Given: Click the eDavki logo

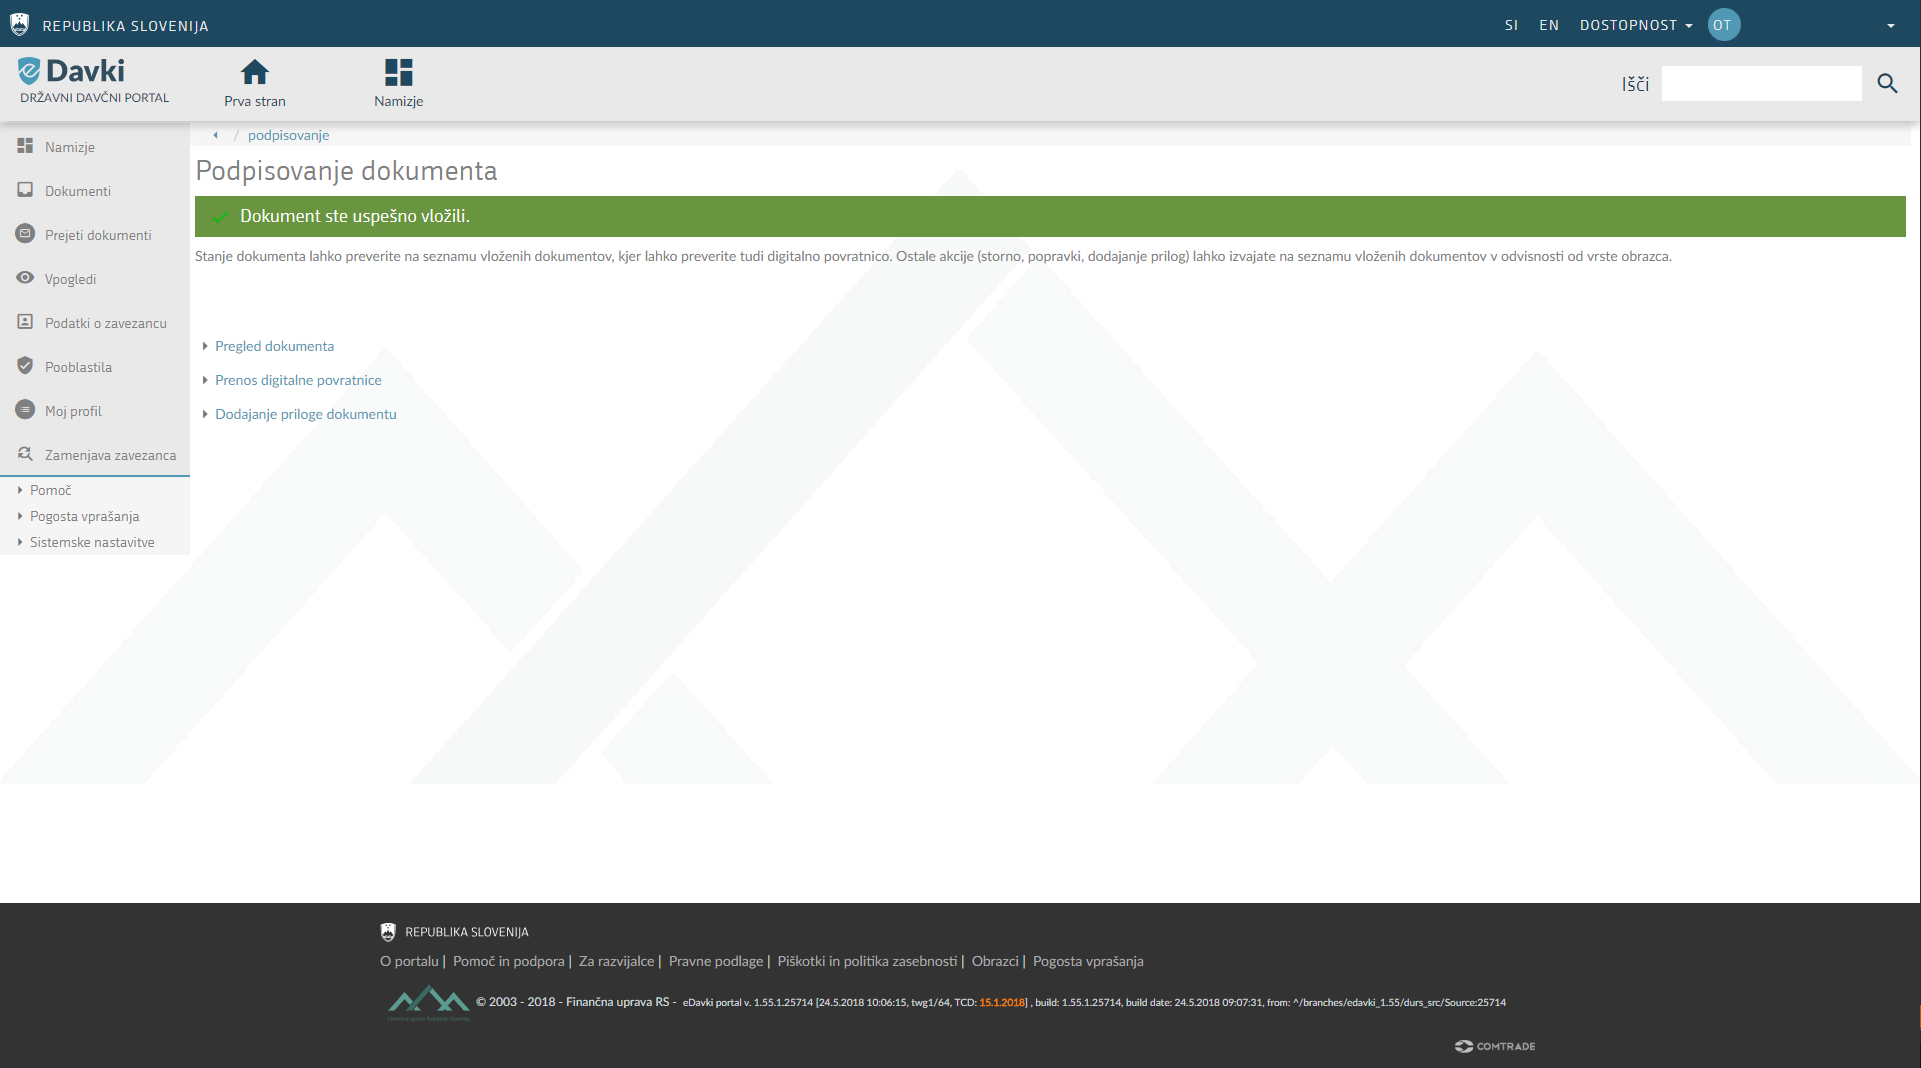Looking at the screenshot, I should [72, 72].
